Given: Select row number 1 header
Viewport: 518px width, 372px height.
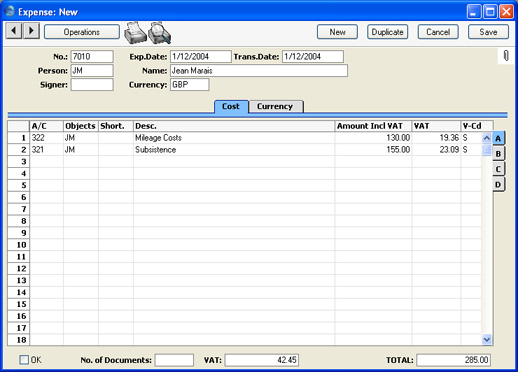Looking at the screenshot, I should pos(19,138).
